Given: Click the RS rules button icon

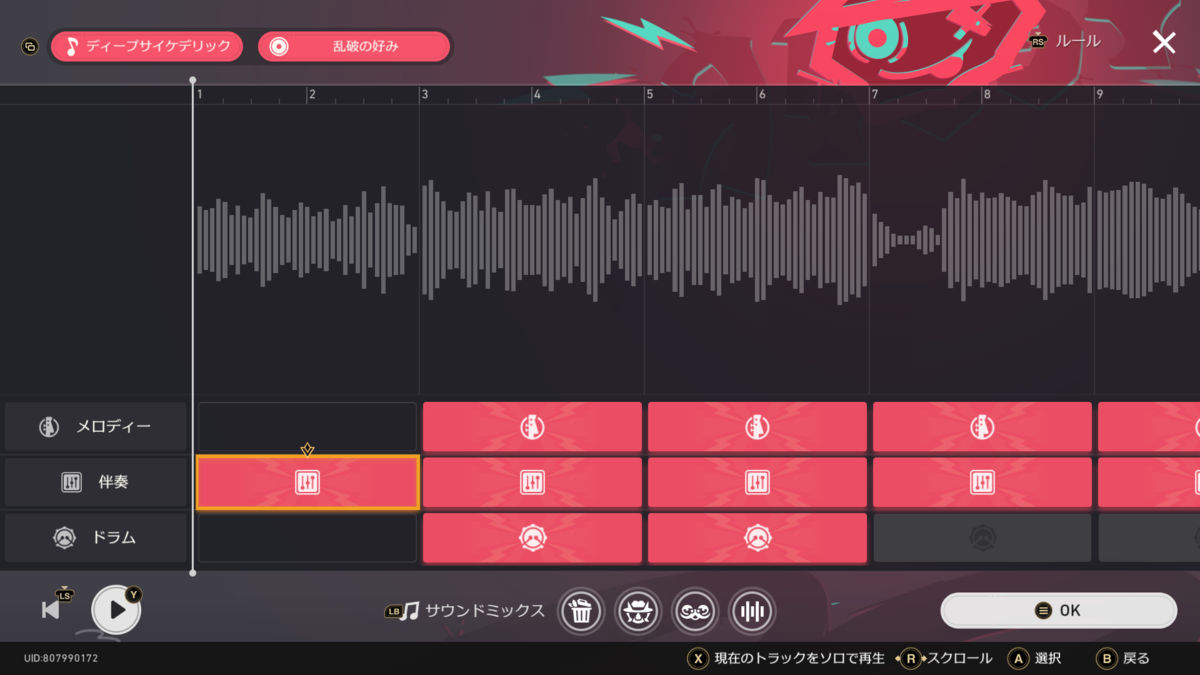Looking at the screenshot, I should point(1038,41).
